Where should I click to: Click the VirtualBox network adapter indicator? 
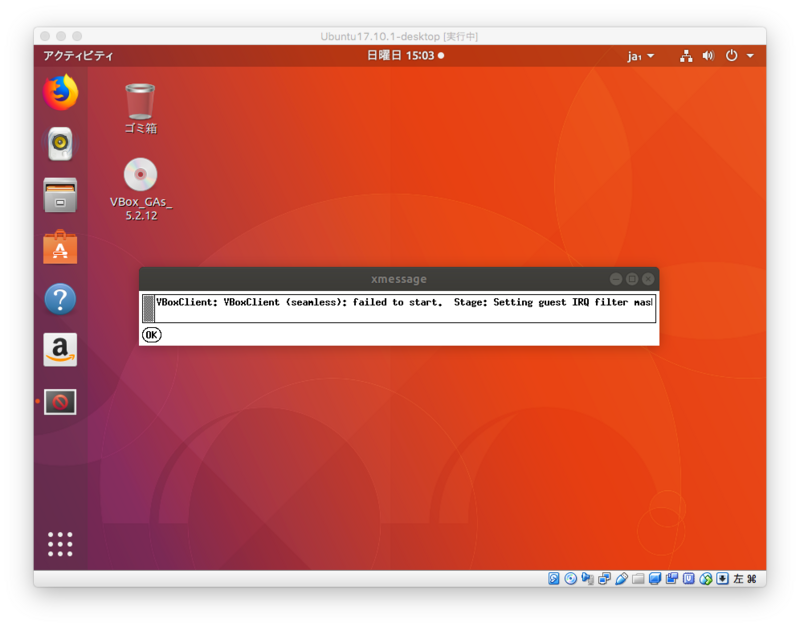(x=604, y=579)
